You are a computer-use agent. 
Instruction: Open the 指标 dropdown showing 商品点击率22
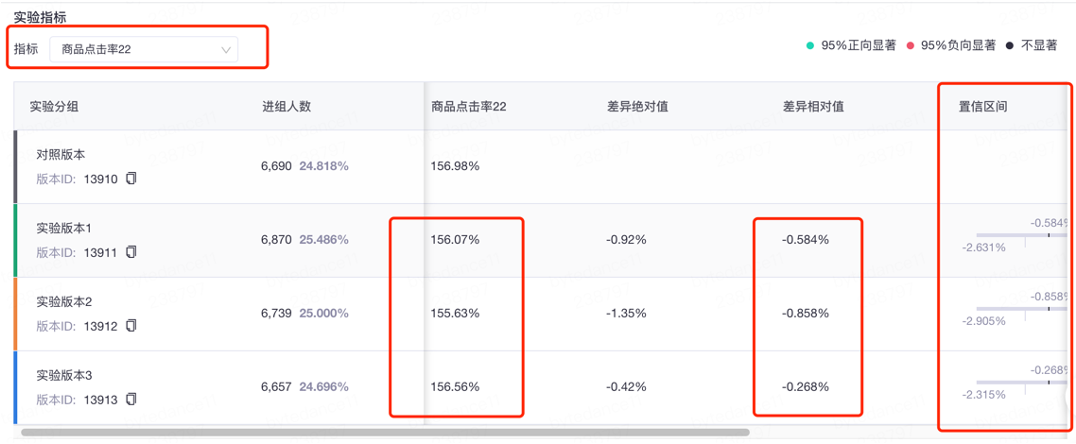[x=143, y=49]
